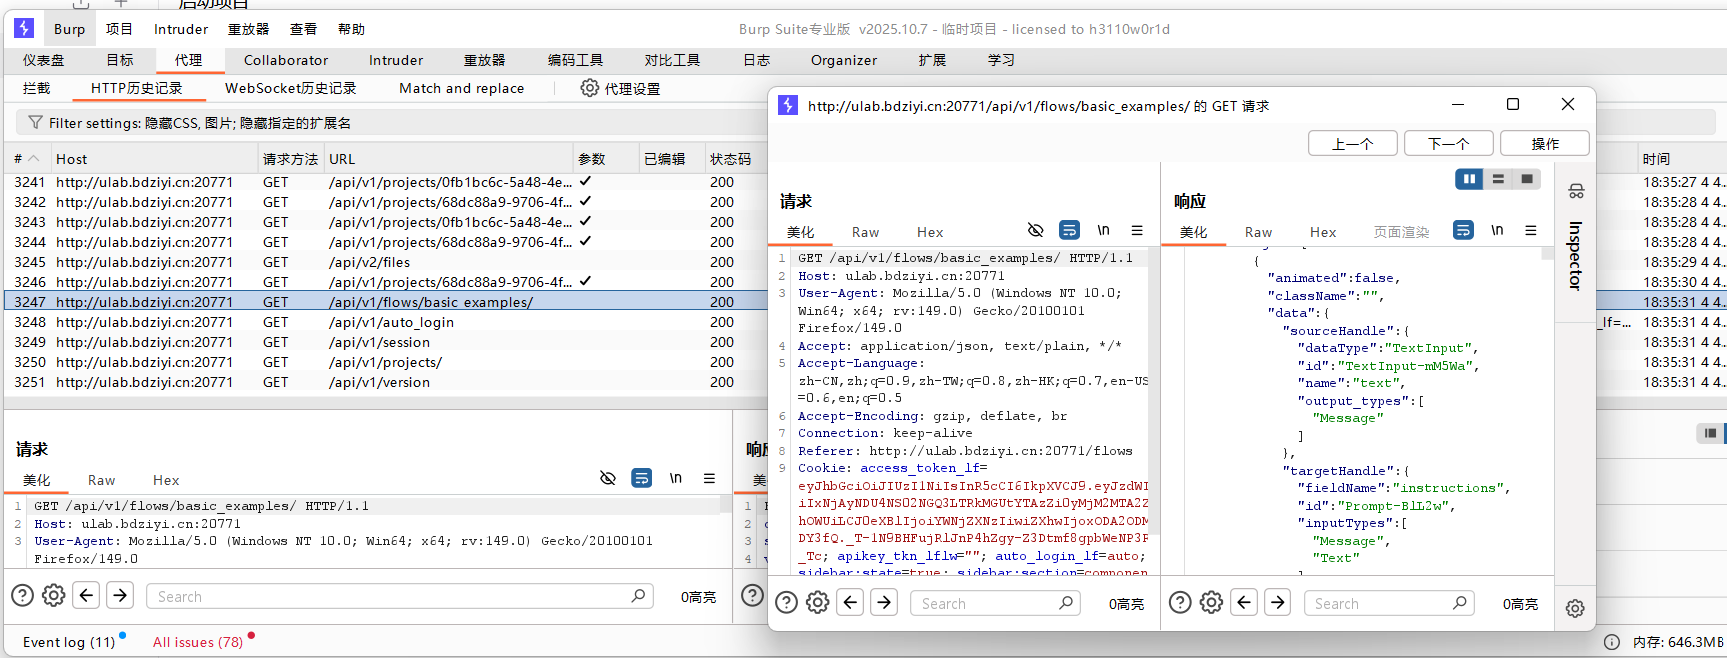
Task: Toggle line wrap icon in popup request panel
Action: click(1069, 230)
